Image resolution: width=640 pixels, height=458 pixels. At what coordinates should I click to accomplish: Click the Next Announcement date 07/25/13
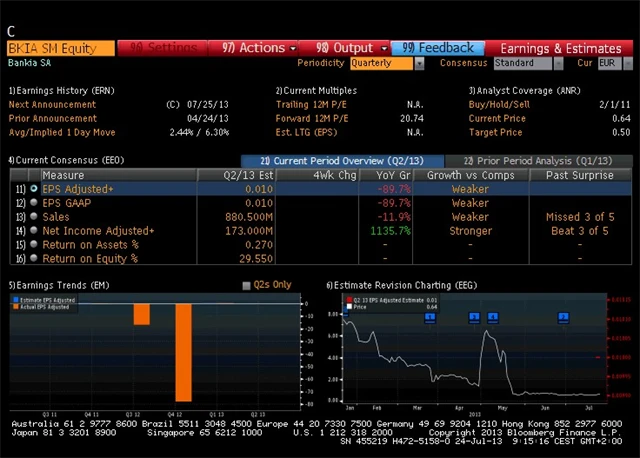207,104
